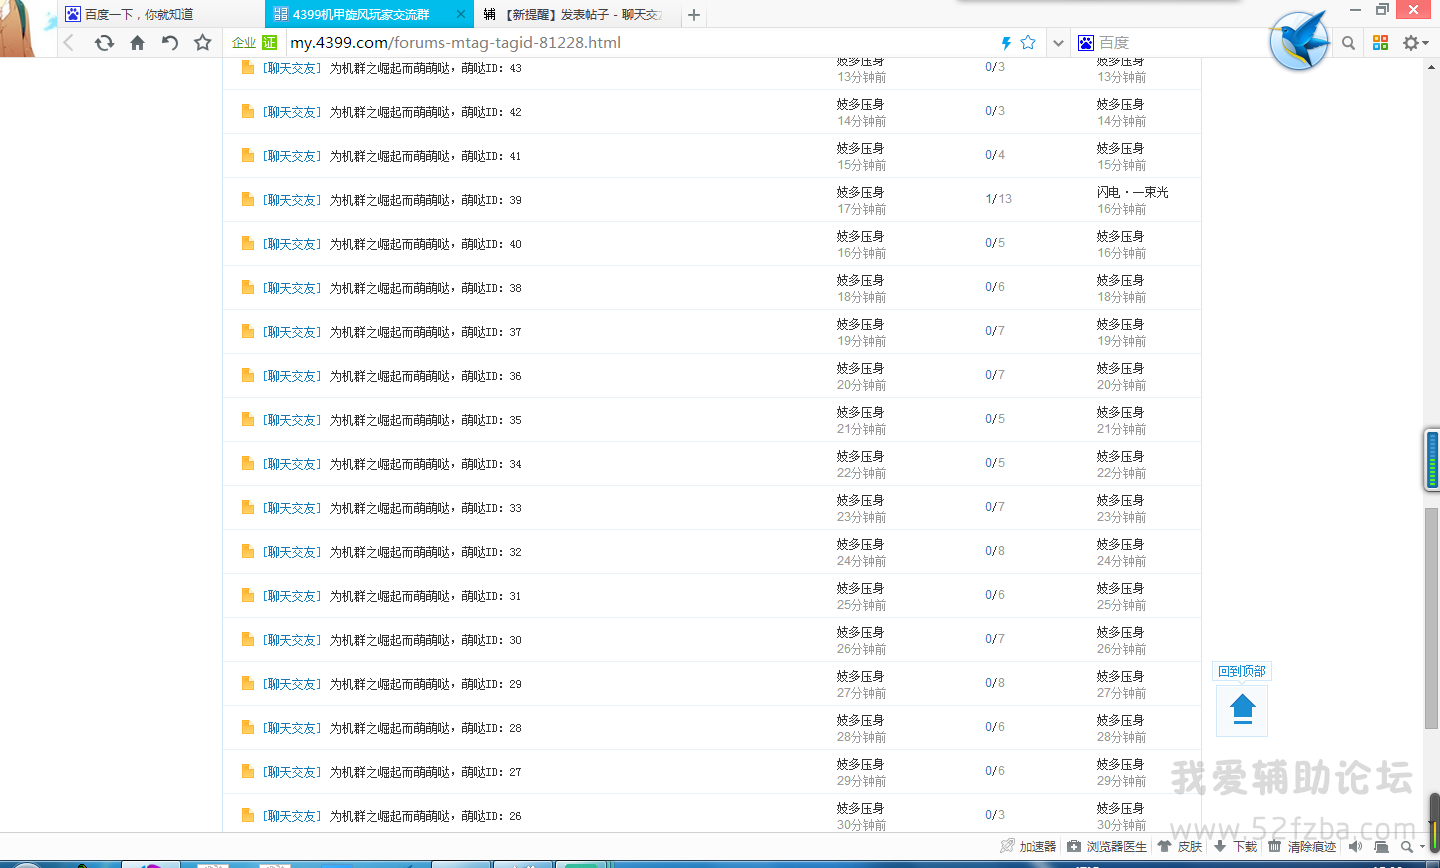Toggle the sound mute speaker icon

1355,846
